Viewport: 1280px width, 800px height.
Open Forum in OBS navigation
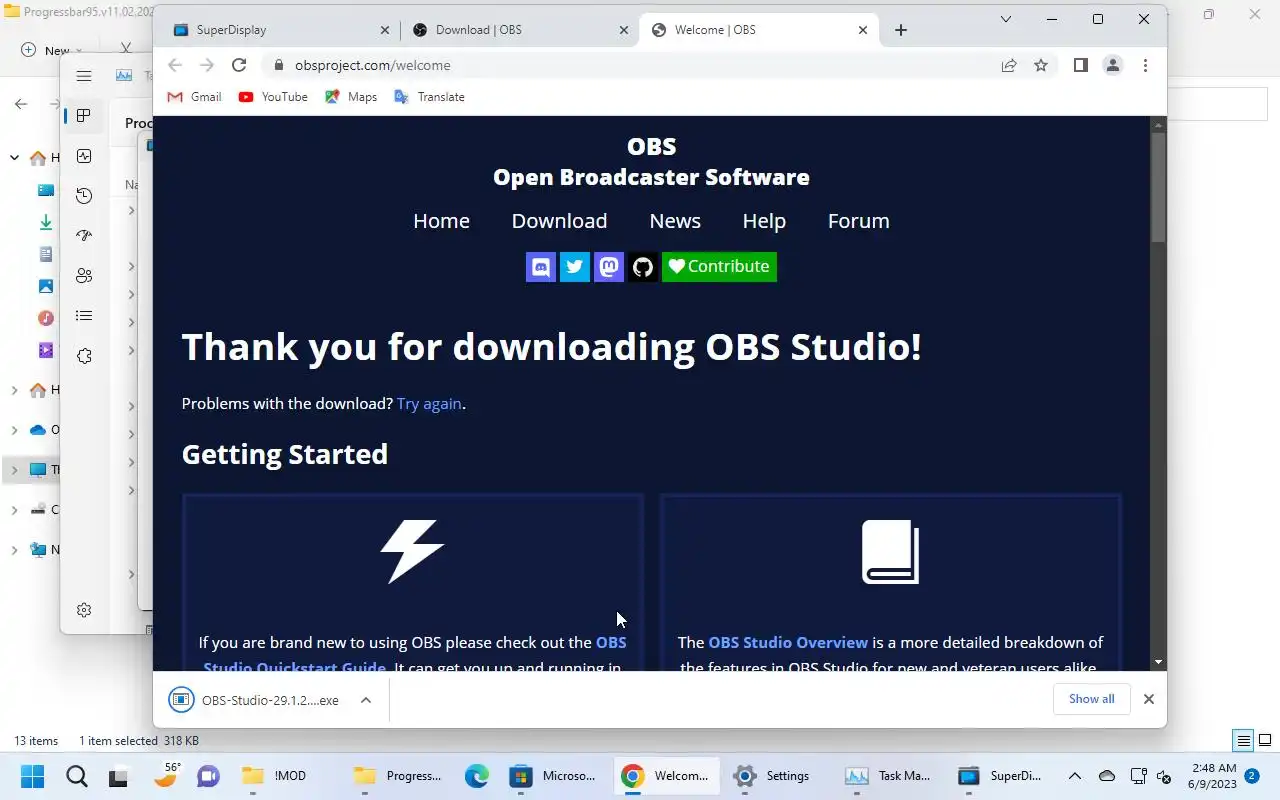click(858, 221)
